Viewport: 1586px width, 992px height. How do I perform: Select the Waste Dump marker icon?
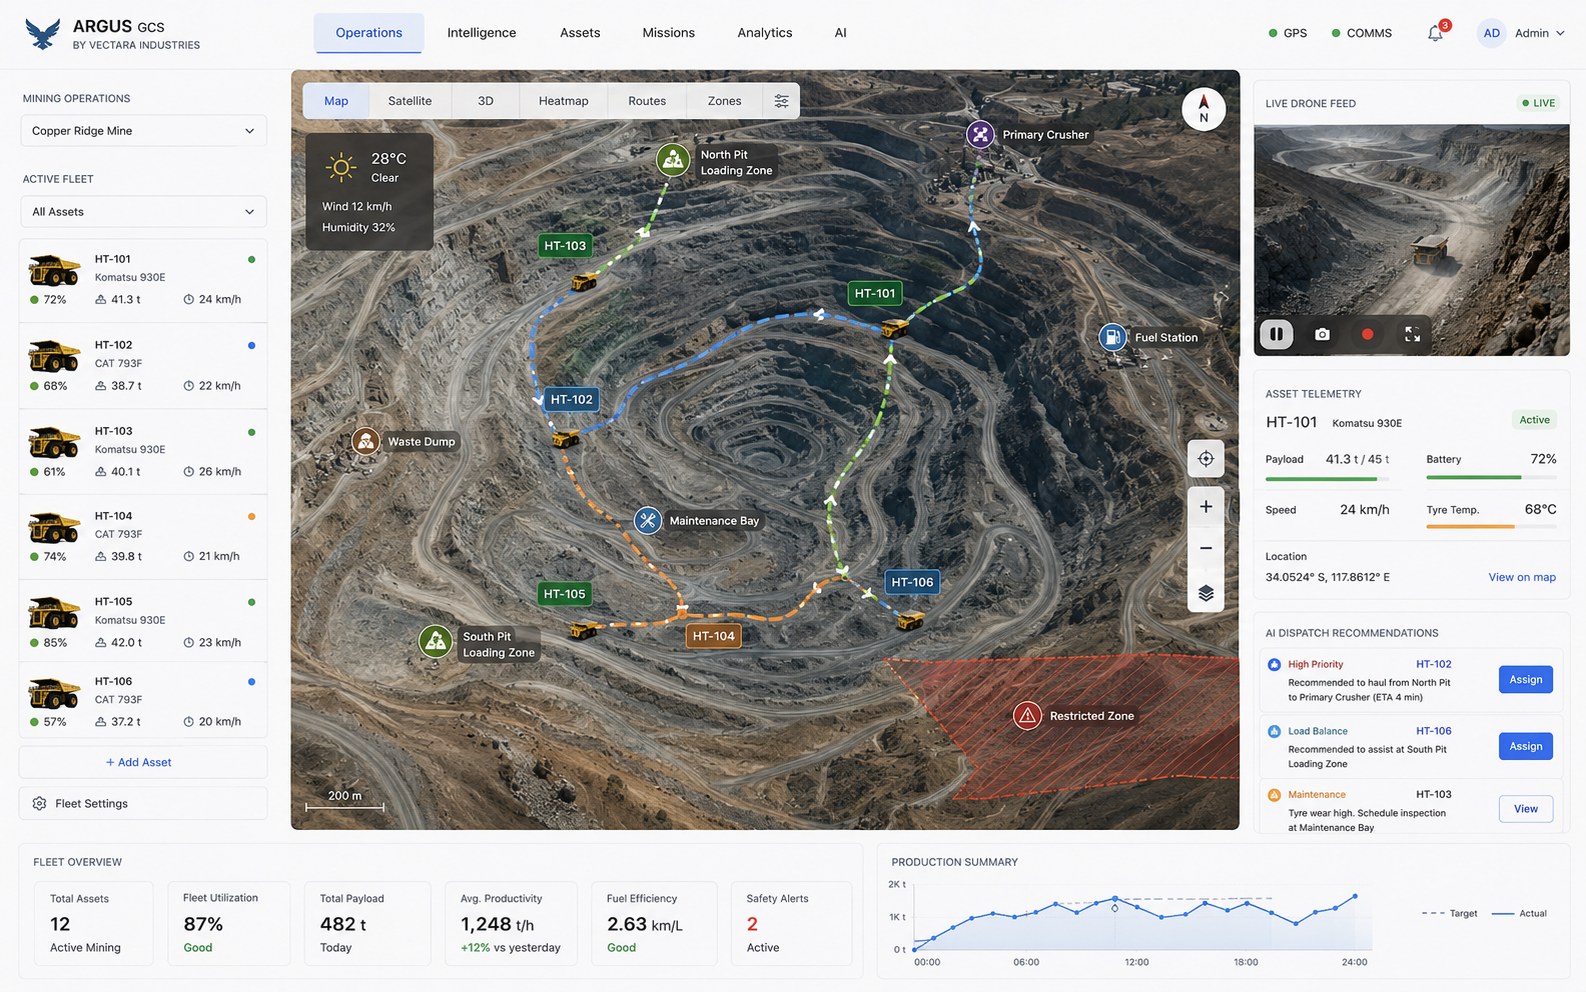(x=366, y=441)
